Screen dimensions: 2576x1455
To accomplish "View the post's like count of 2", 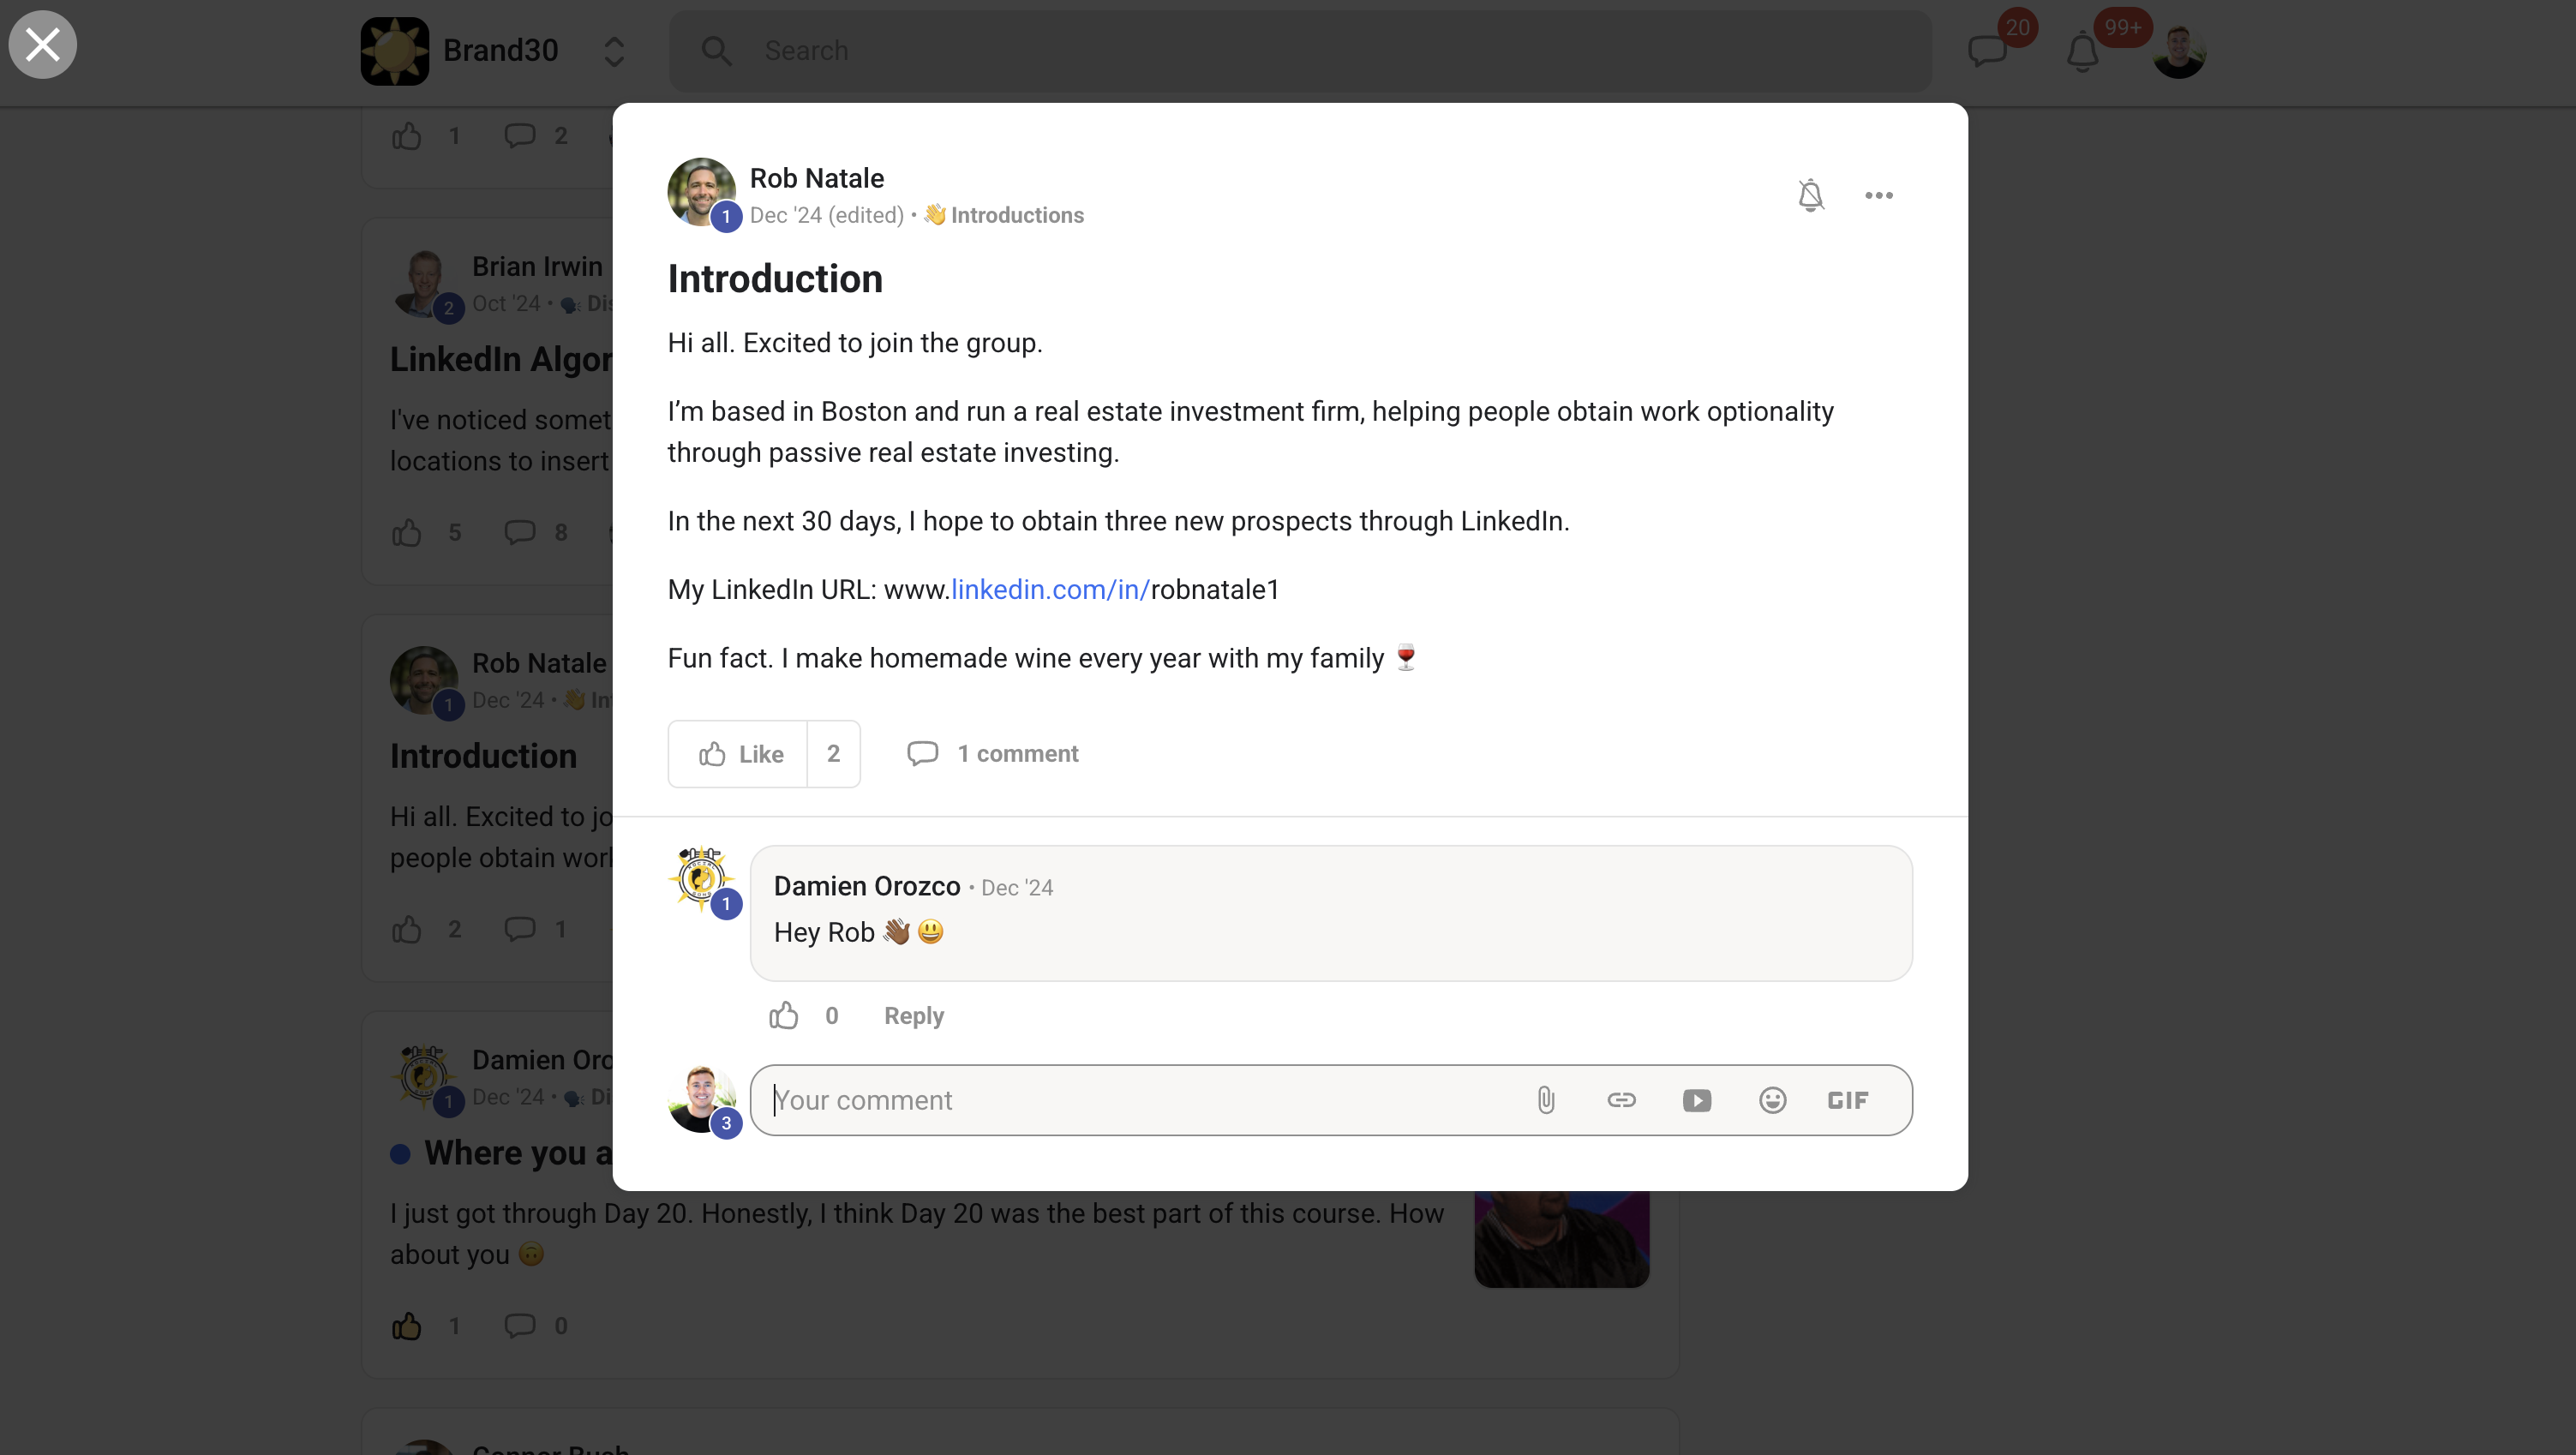I will click(834, 753).
